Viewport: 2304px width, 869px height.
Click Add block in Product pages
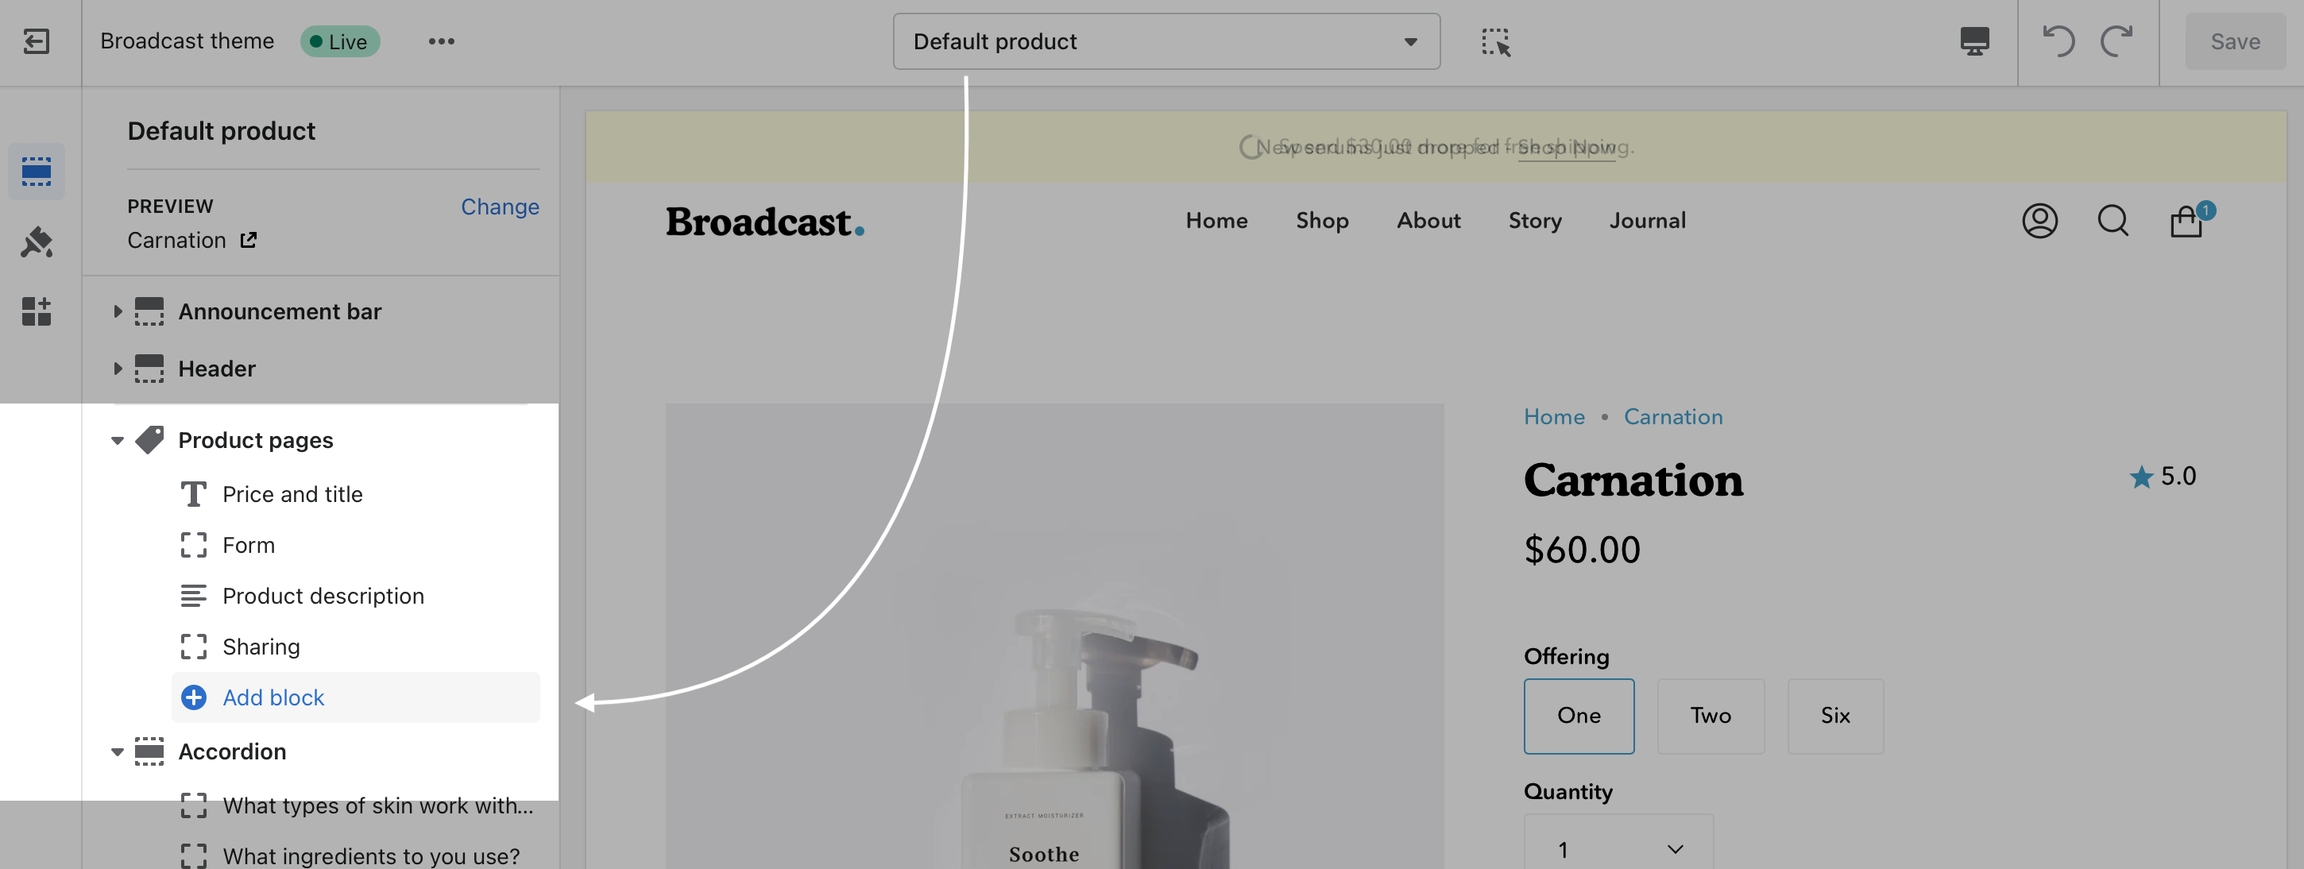[x=273, y=698]
